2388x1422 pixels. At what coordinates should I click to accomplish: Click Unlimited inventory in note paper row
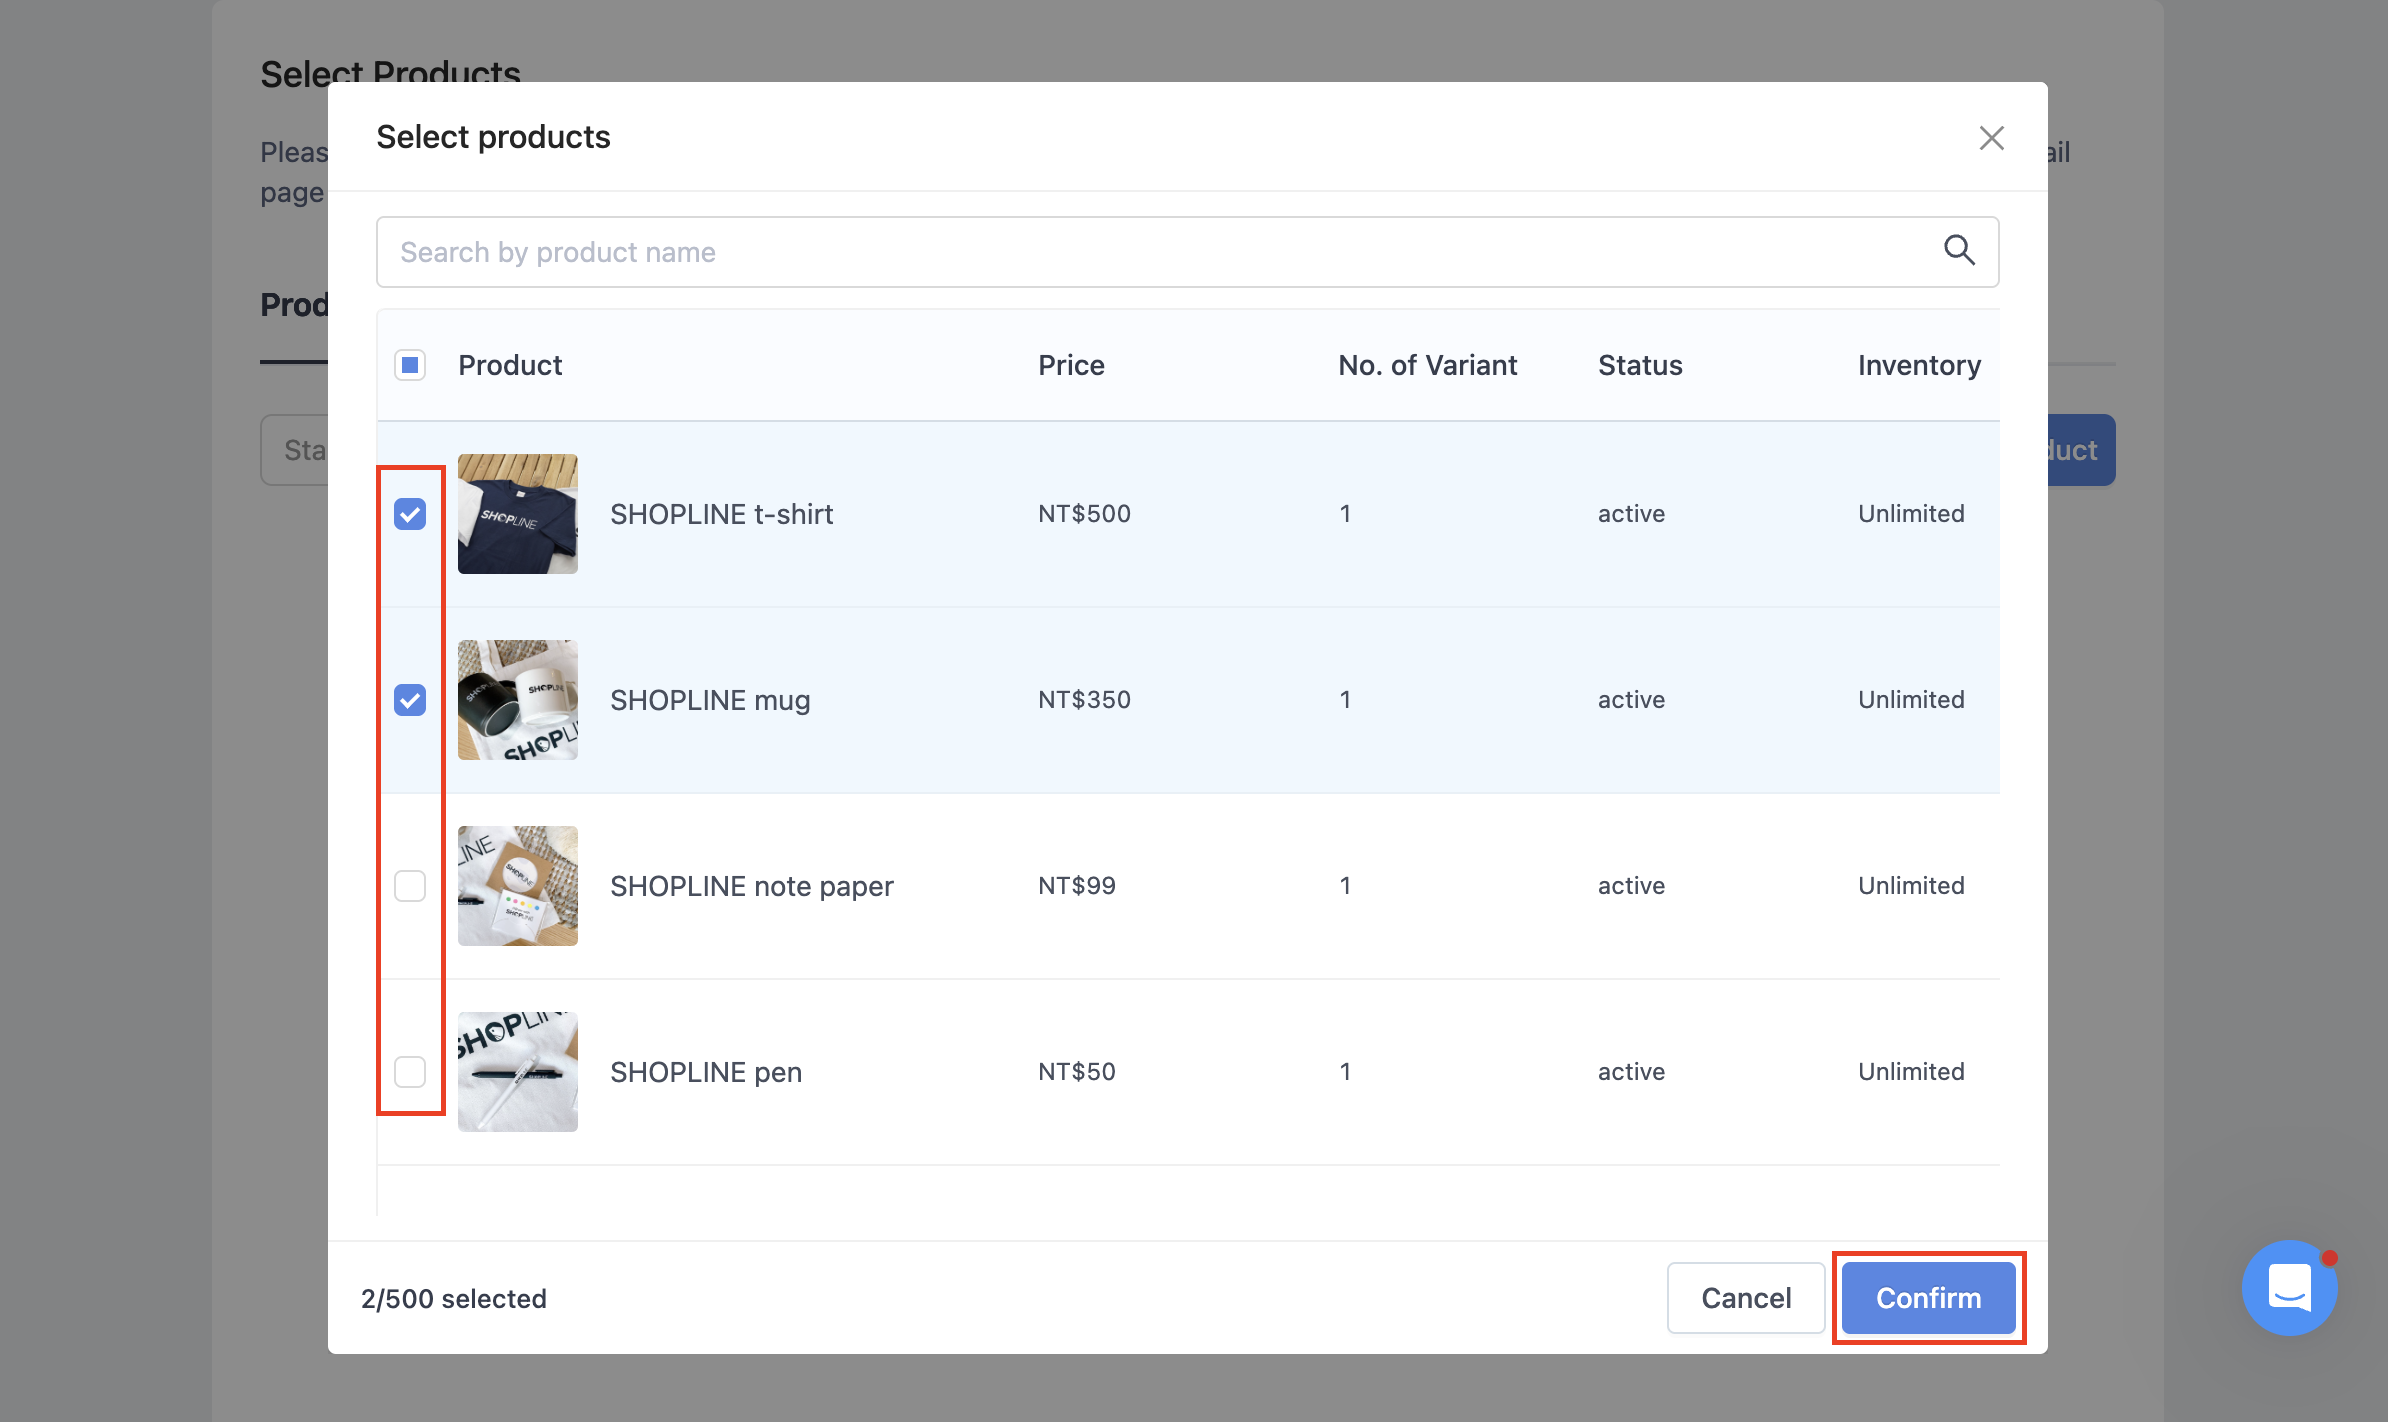1911,886
